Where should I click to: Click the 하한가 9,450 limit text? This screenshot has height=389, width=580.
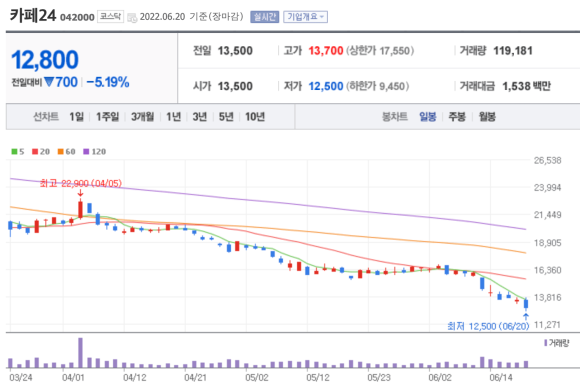click(378, 86)
